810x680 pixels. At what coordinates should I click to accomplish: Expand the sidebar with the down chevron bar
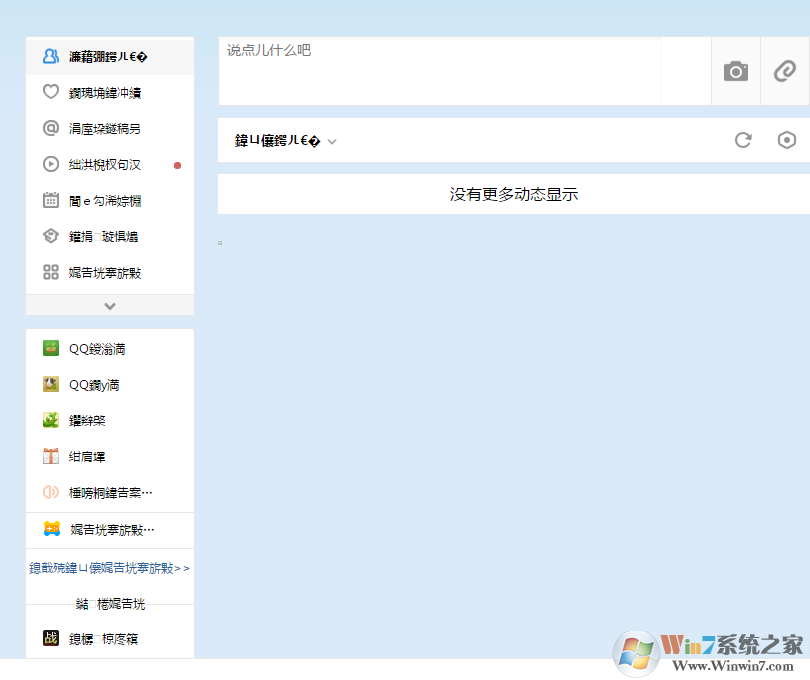tap(110, 306)
